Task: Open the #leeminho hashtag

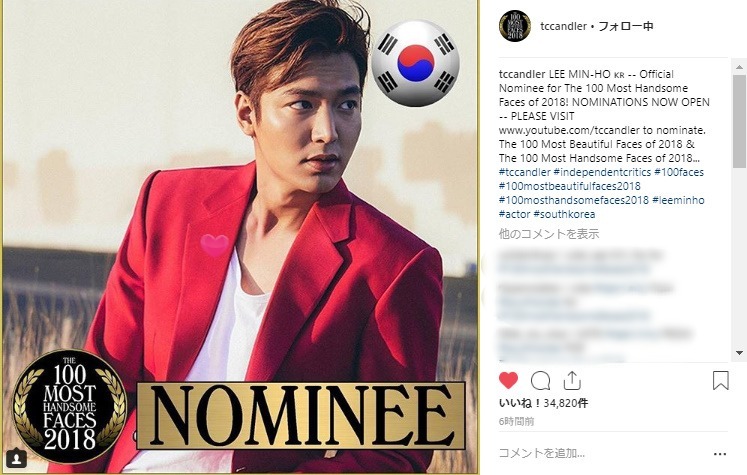Action: (678, 200)
